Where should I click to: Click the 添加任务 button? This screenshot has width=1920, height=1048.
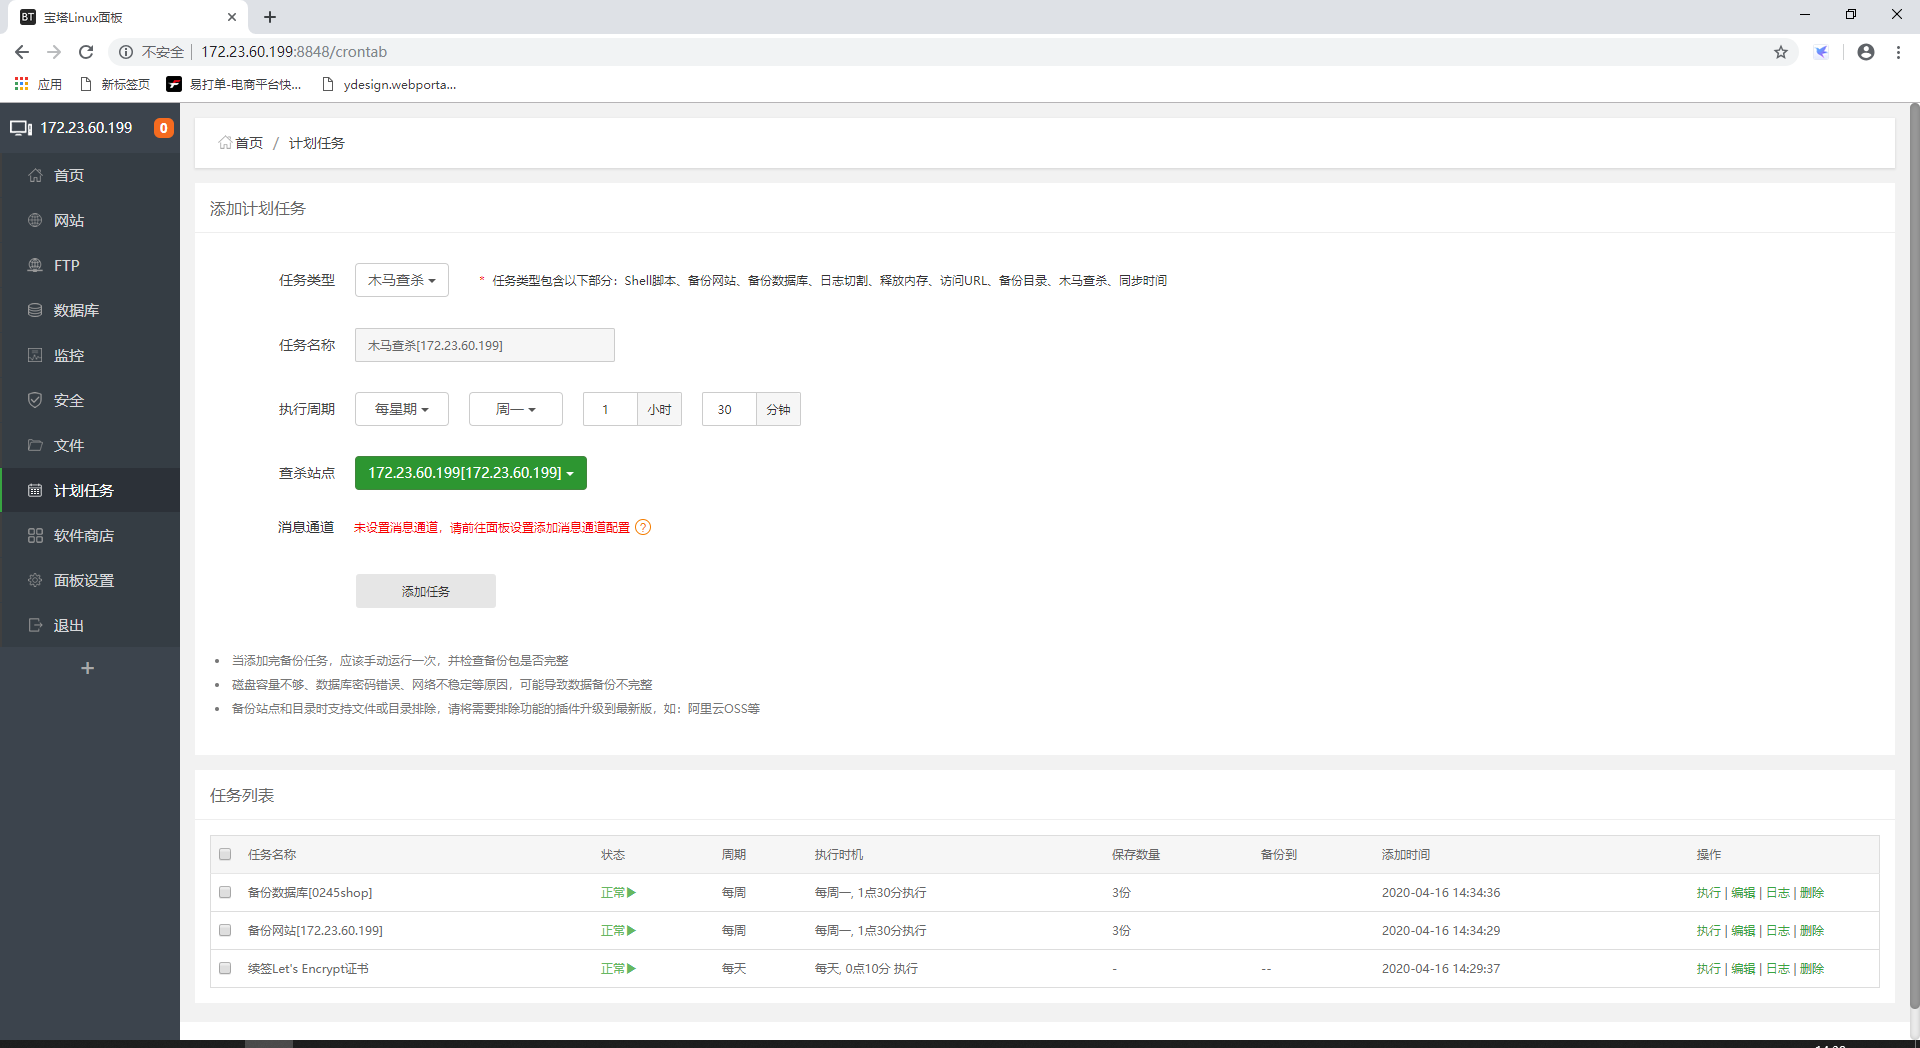click(x=426, y=591)
